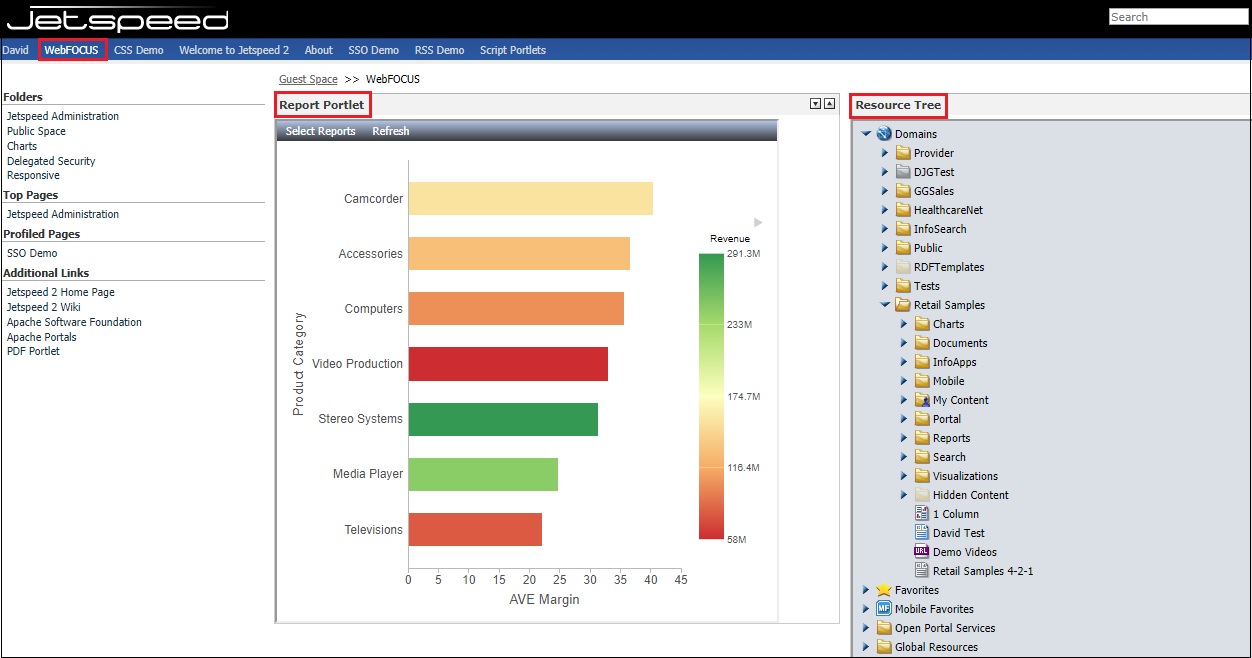Click the My Content folder icon

922,400
